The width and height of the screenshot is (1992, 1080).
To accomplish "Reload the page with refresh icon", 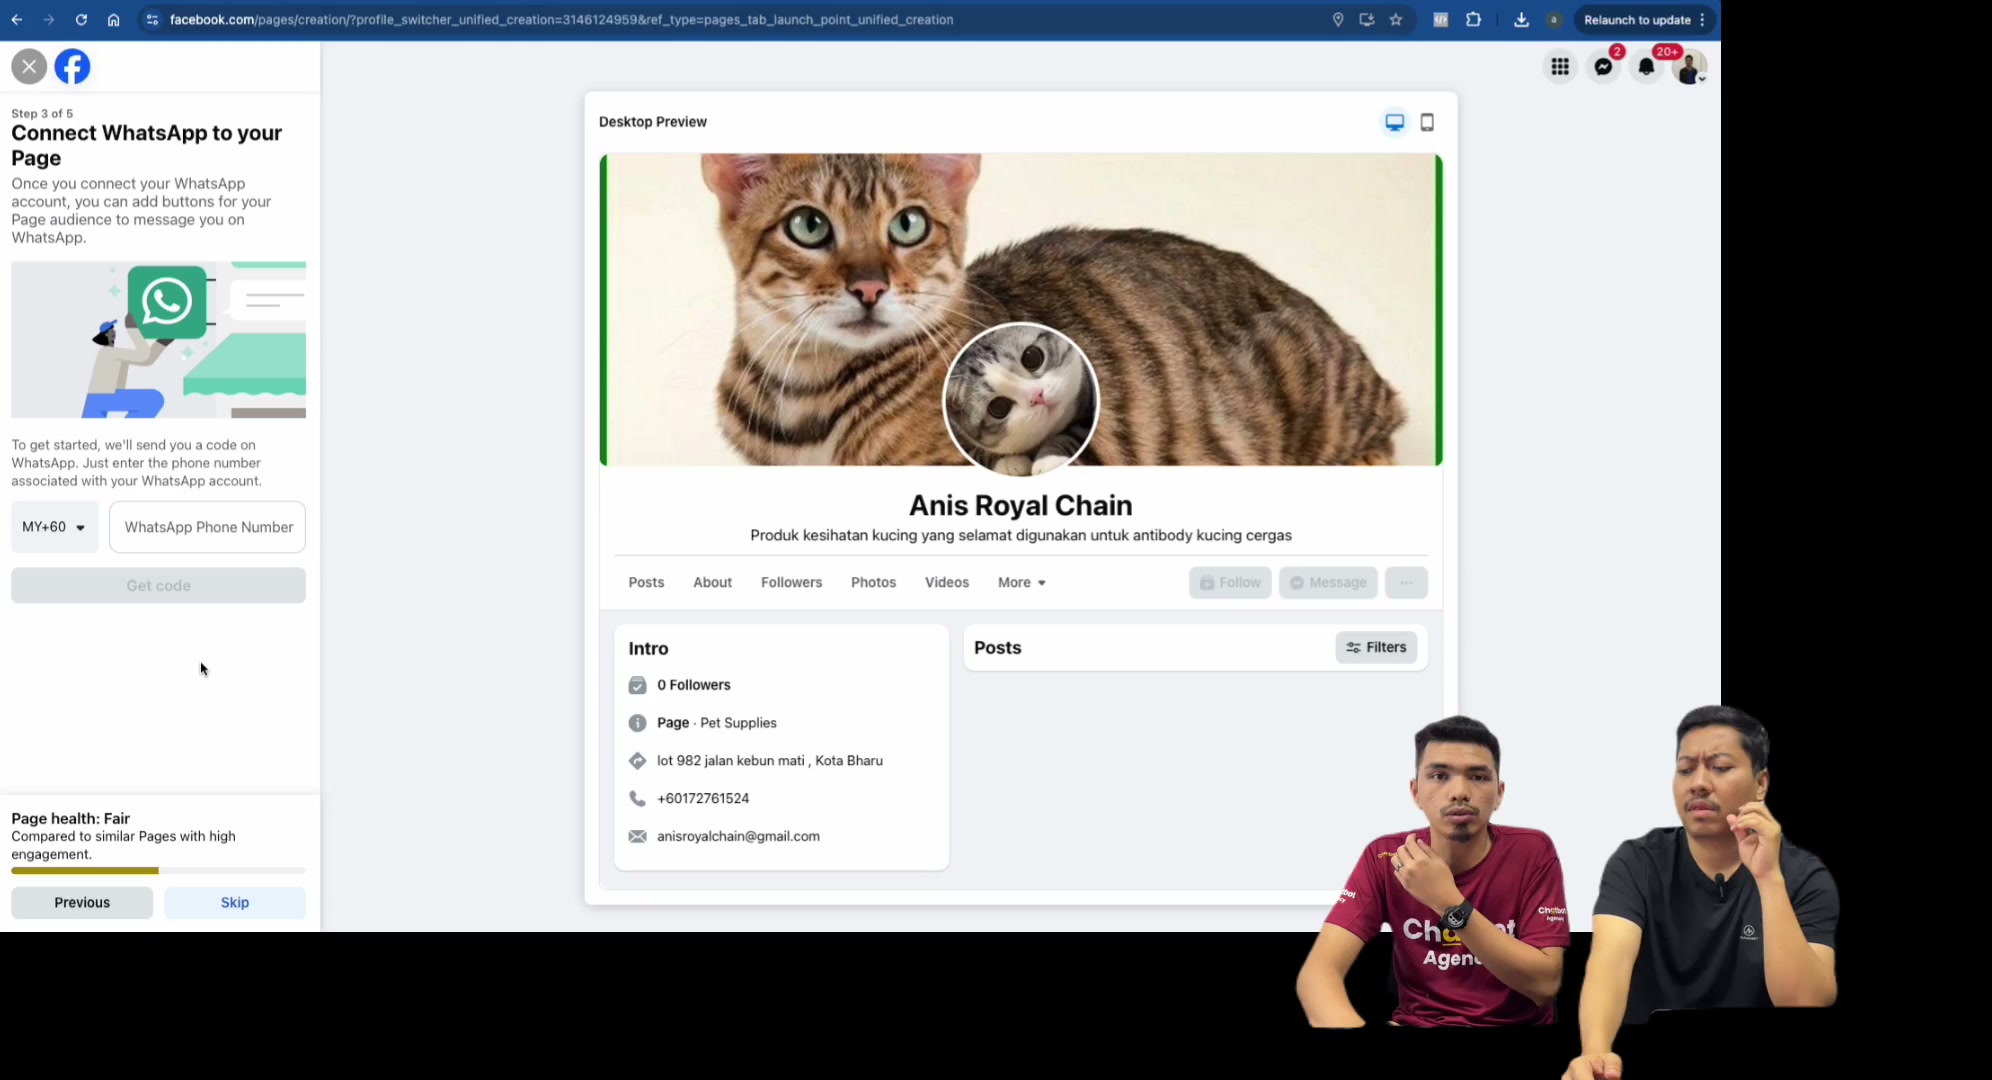I will point(81,20).
